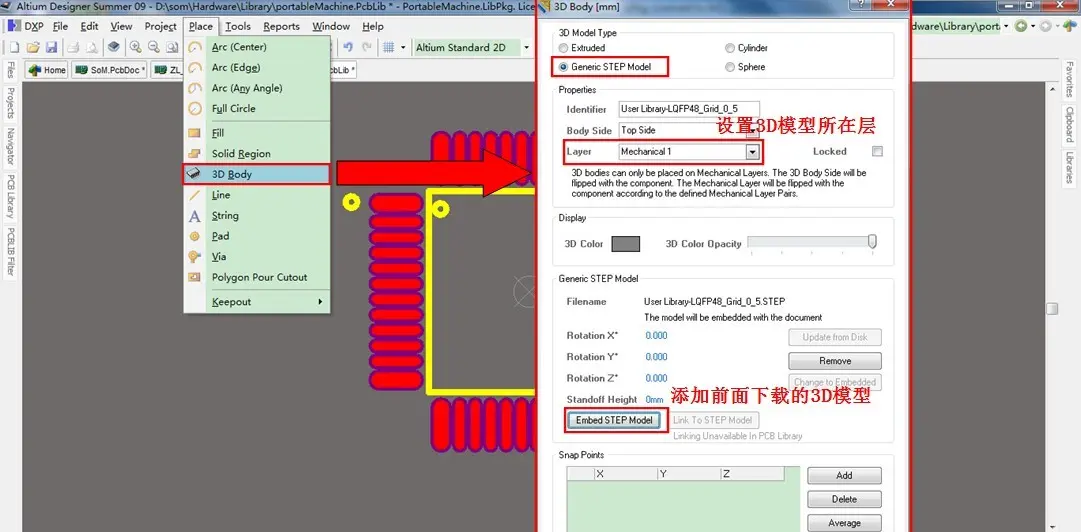Expand the Altium Standard 2D view dropdown
Viewport: 1081px width, 532px height.
pyautogui.click(x=527, y=48)
